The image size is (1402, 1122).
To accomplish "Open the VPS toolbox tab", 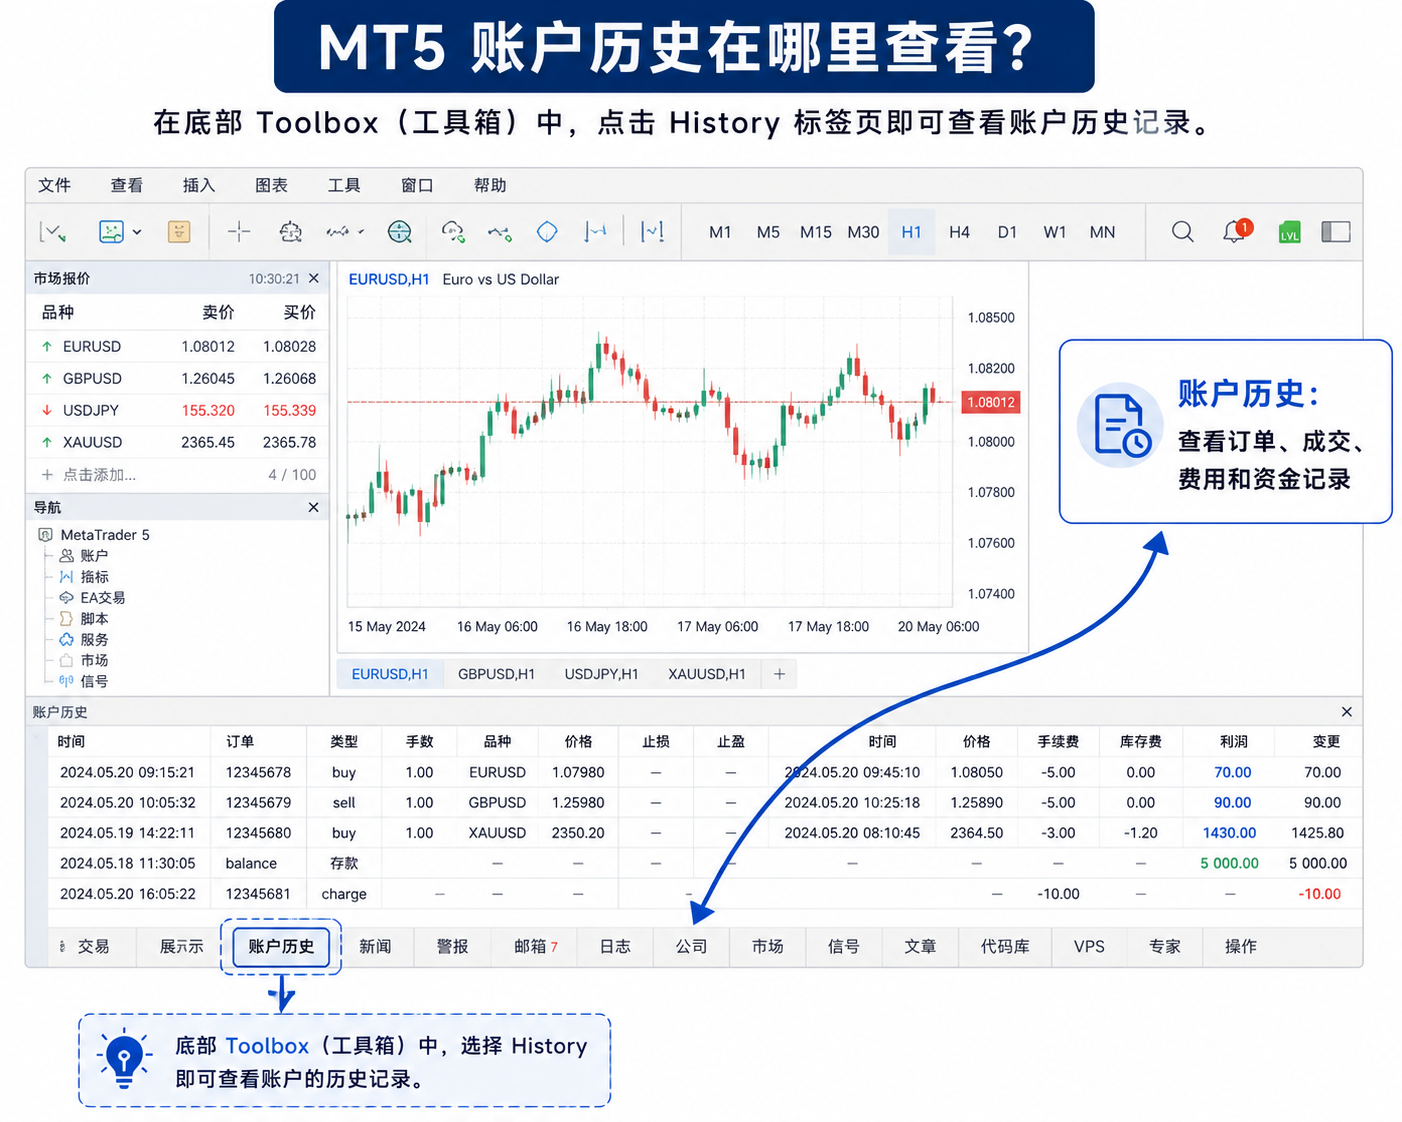I will (x=1089, y=946).
